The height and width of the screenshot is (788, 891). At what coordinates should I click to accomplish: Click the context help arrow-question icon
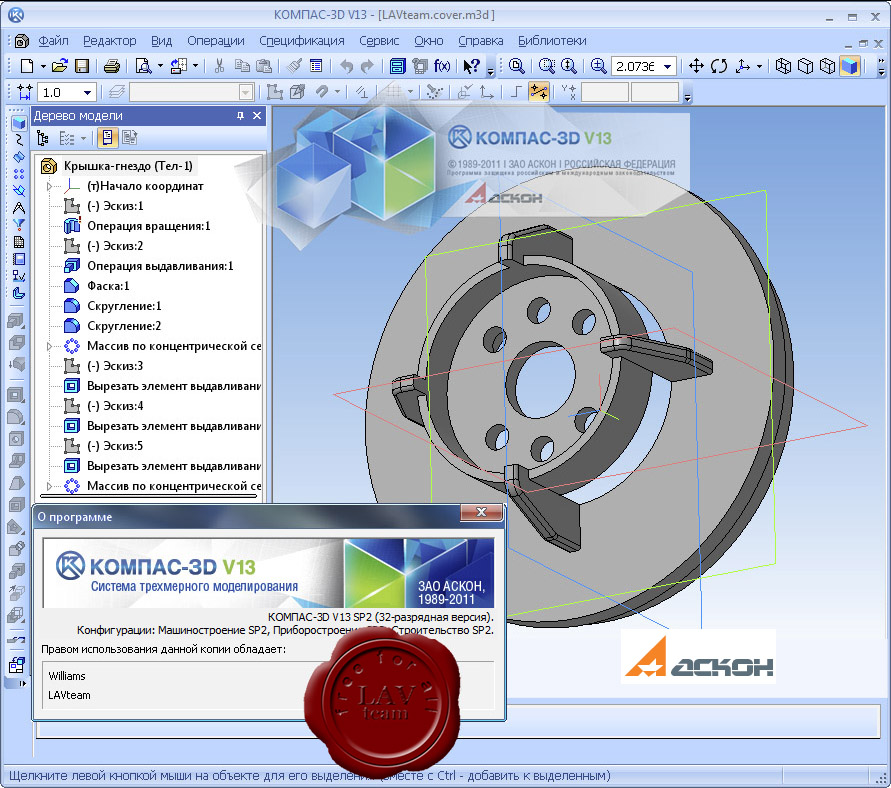pos(471,66)
